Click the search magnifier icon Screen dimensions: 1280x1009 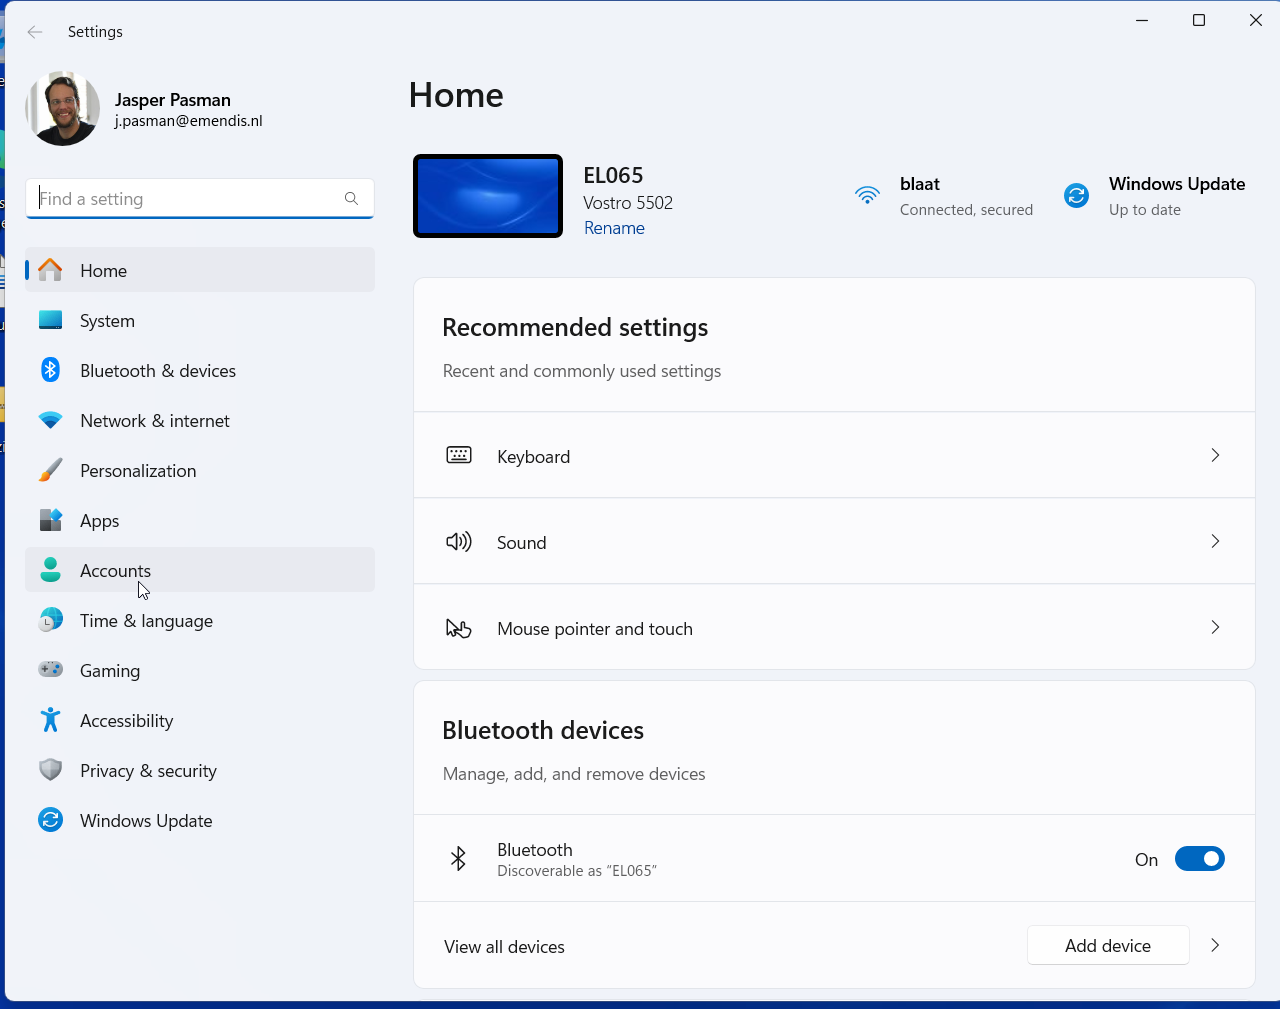(351, 199)
